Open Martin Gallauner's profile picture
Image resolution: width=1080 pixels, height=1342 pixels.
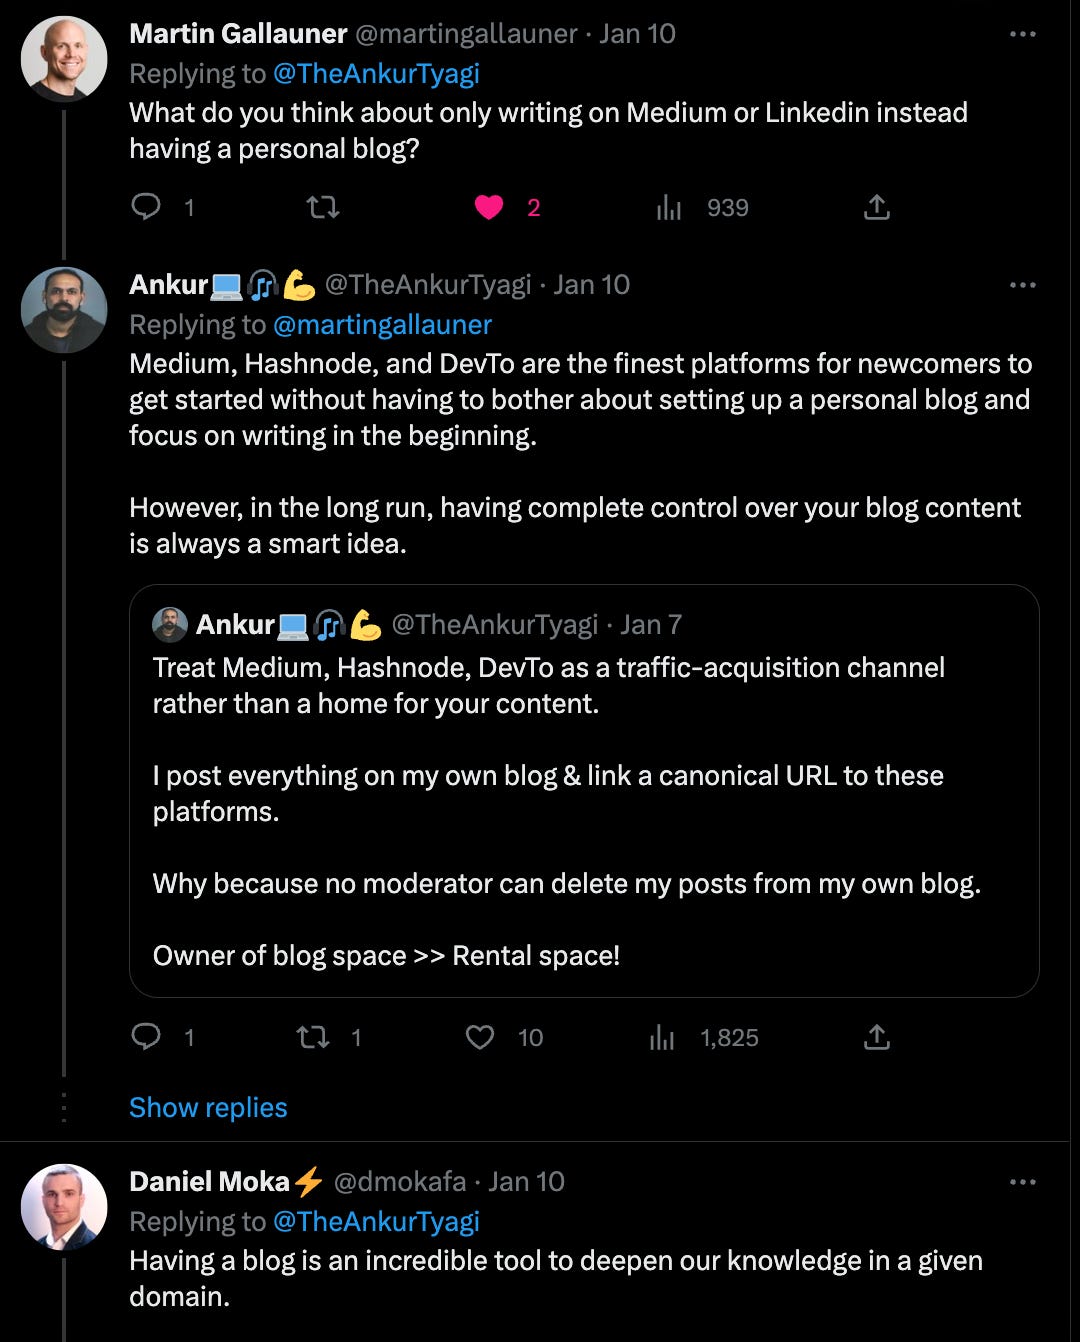click(x=64, y=59)
